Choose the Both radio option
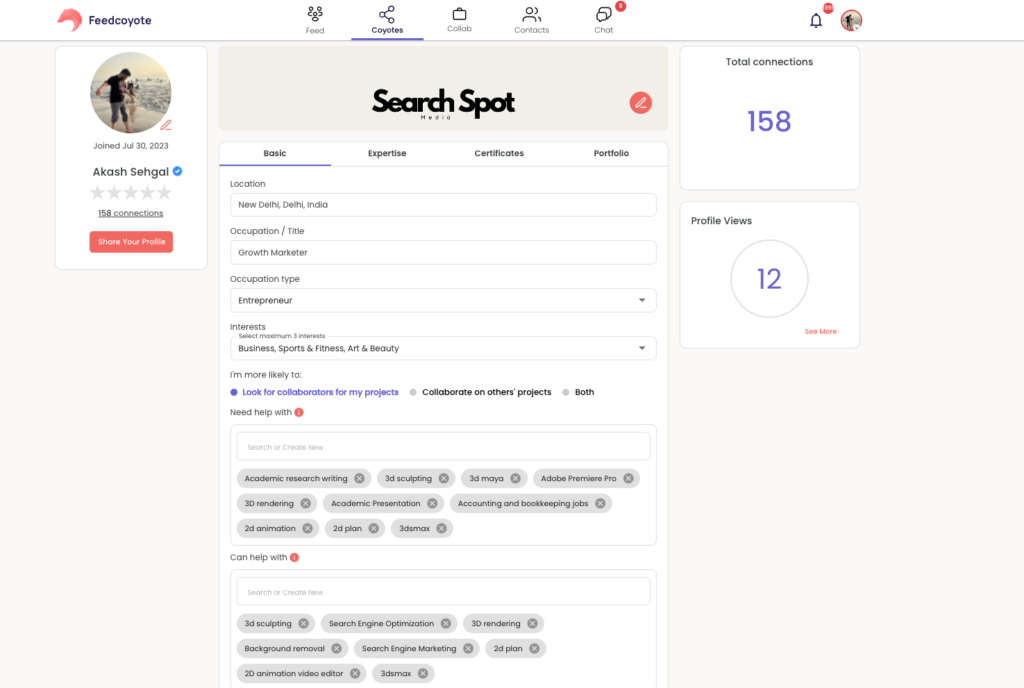The width and height of the screenshot is (1024, 688). 566,392
